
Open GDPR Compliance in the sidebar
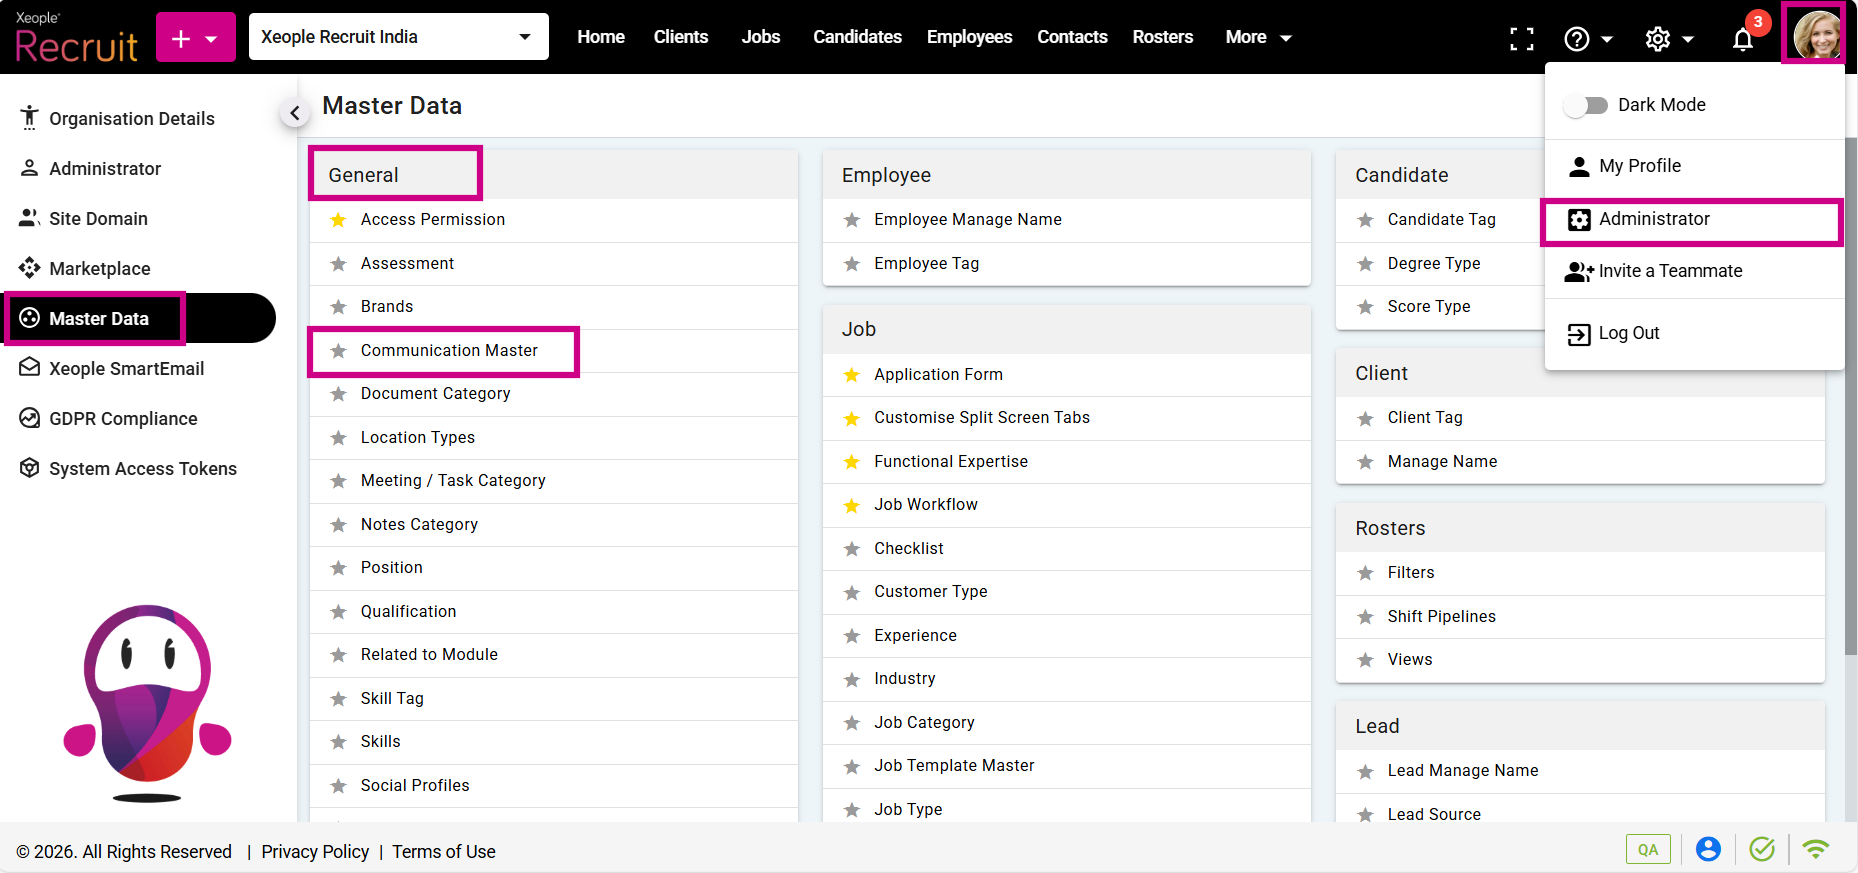(x=123, y=419)
